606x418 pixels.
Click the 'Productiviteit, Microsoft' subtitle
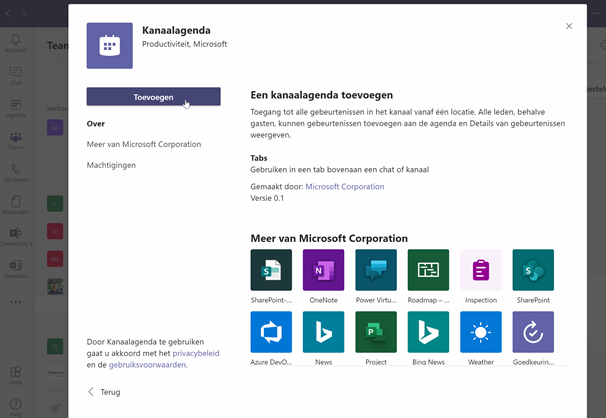184,44
